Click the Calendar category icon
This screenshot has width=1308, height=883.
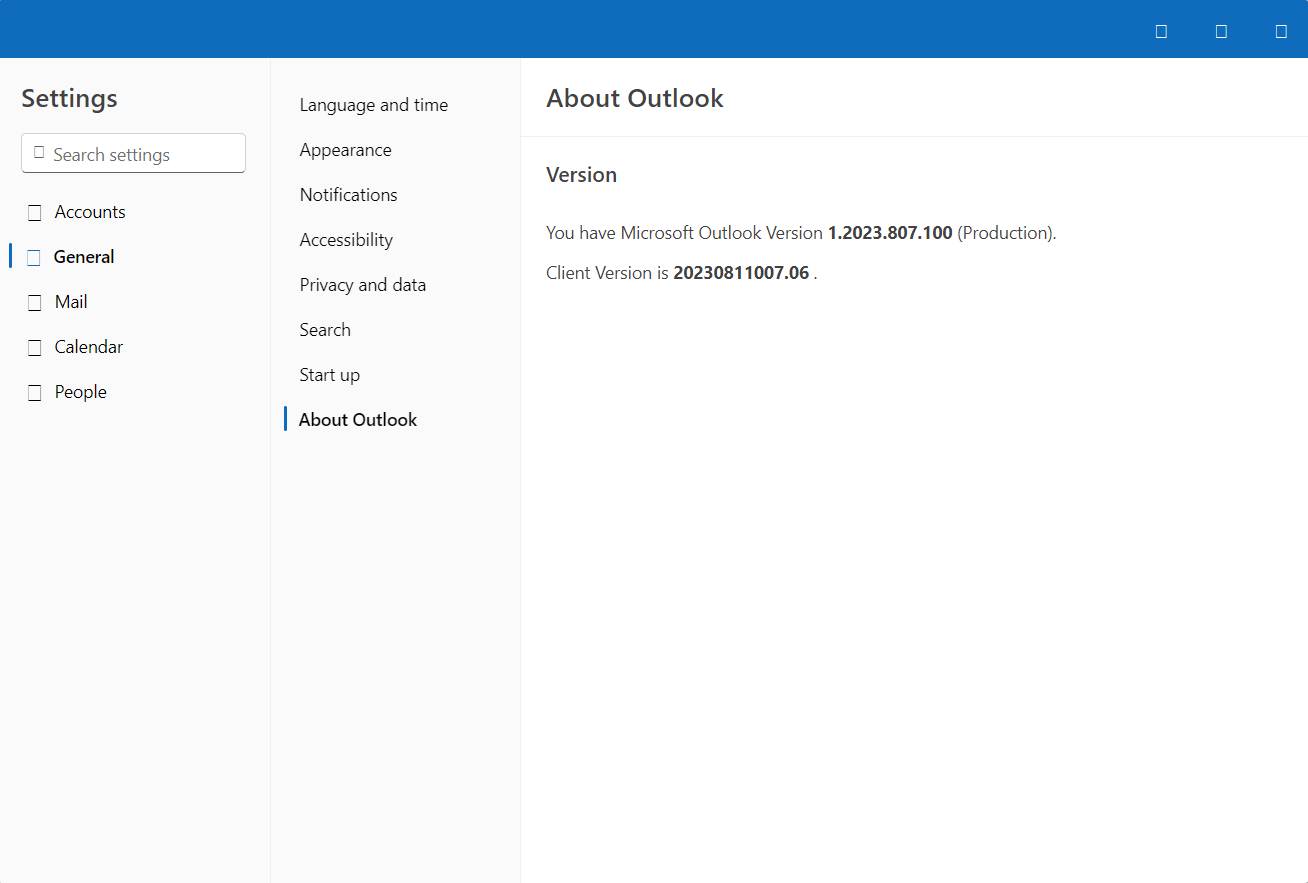coord(35,348)
